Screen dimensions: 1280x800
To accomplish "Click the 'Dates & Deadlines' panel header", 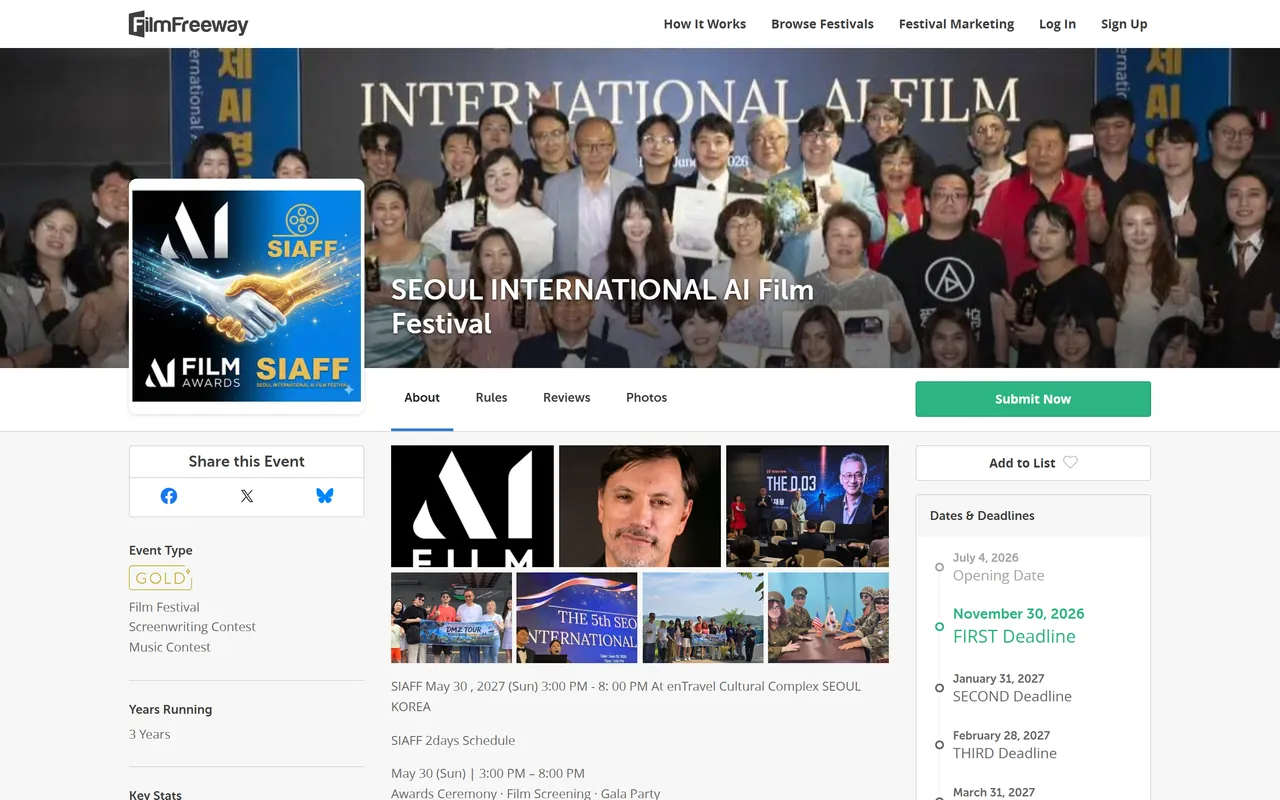I will (x=1033, y=516).
